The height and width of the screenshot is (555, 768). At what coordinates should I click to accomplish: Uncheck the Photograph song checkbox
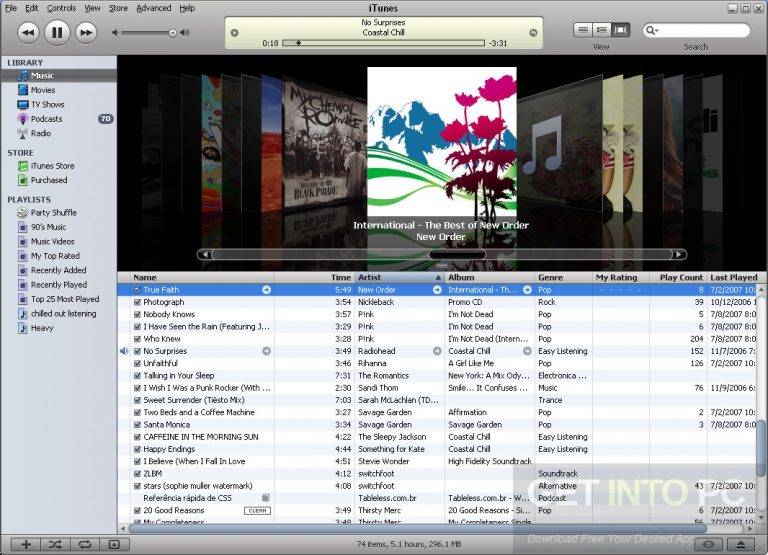point(138,302)
